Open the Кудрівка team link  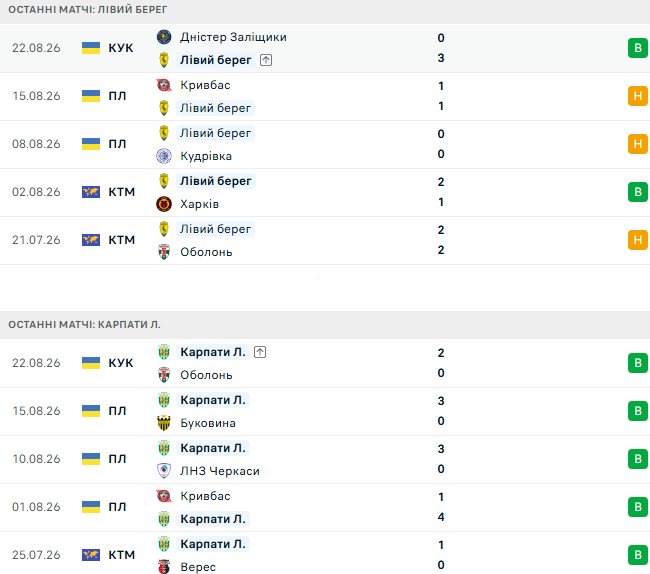(x=206, y=156)
